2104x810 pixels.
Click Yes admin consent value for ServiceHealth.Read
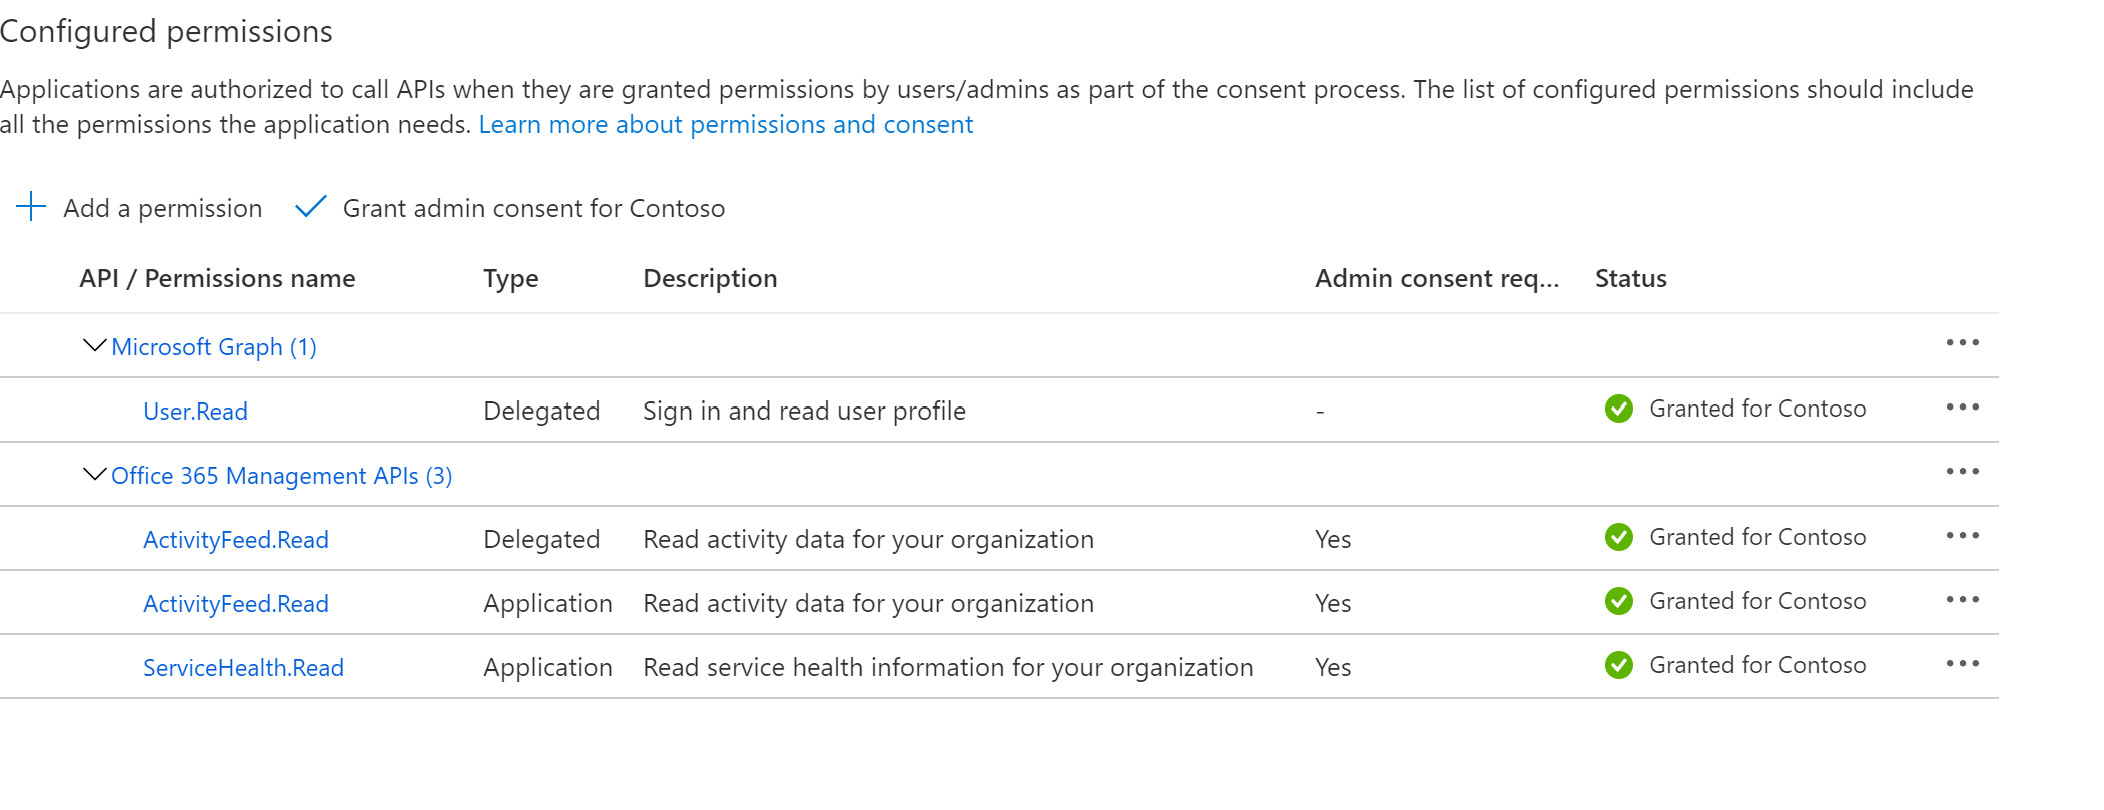pyautogui.click(x=1333, y=668)
